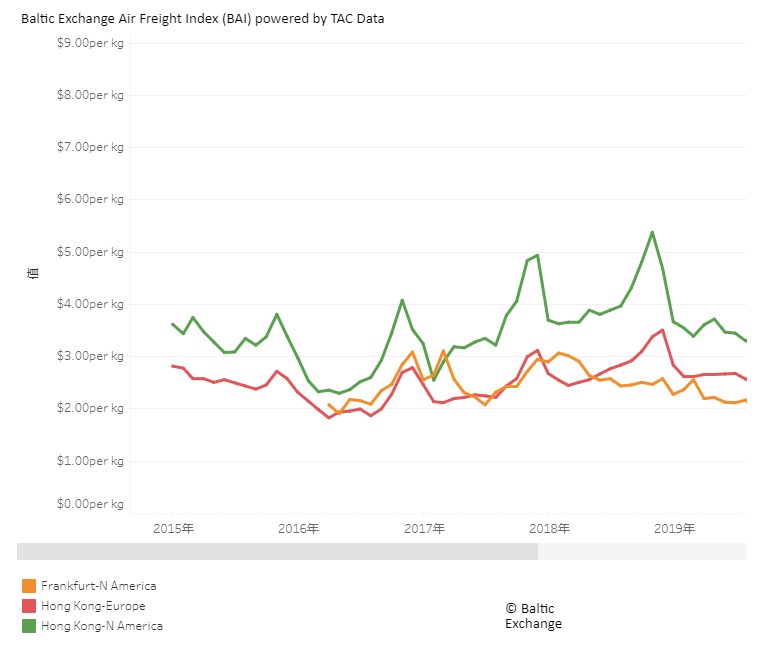
Task: Select the $0.00per kg y-axis label
Action: click(92, 504)
